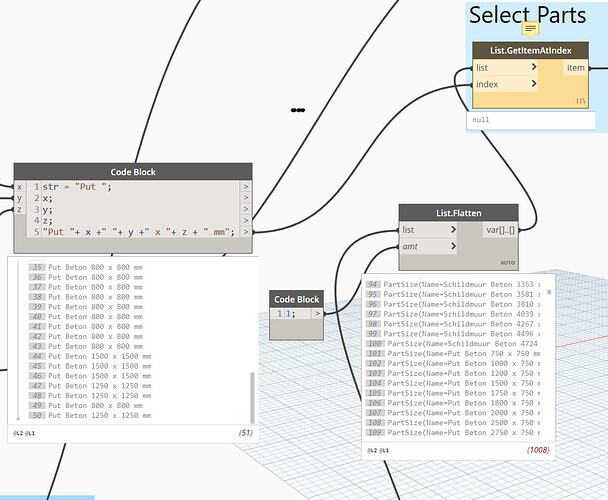
Task: Expand list port chevron on List.GetItemAtIndex
Action: [534, 67]
